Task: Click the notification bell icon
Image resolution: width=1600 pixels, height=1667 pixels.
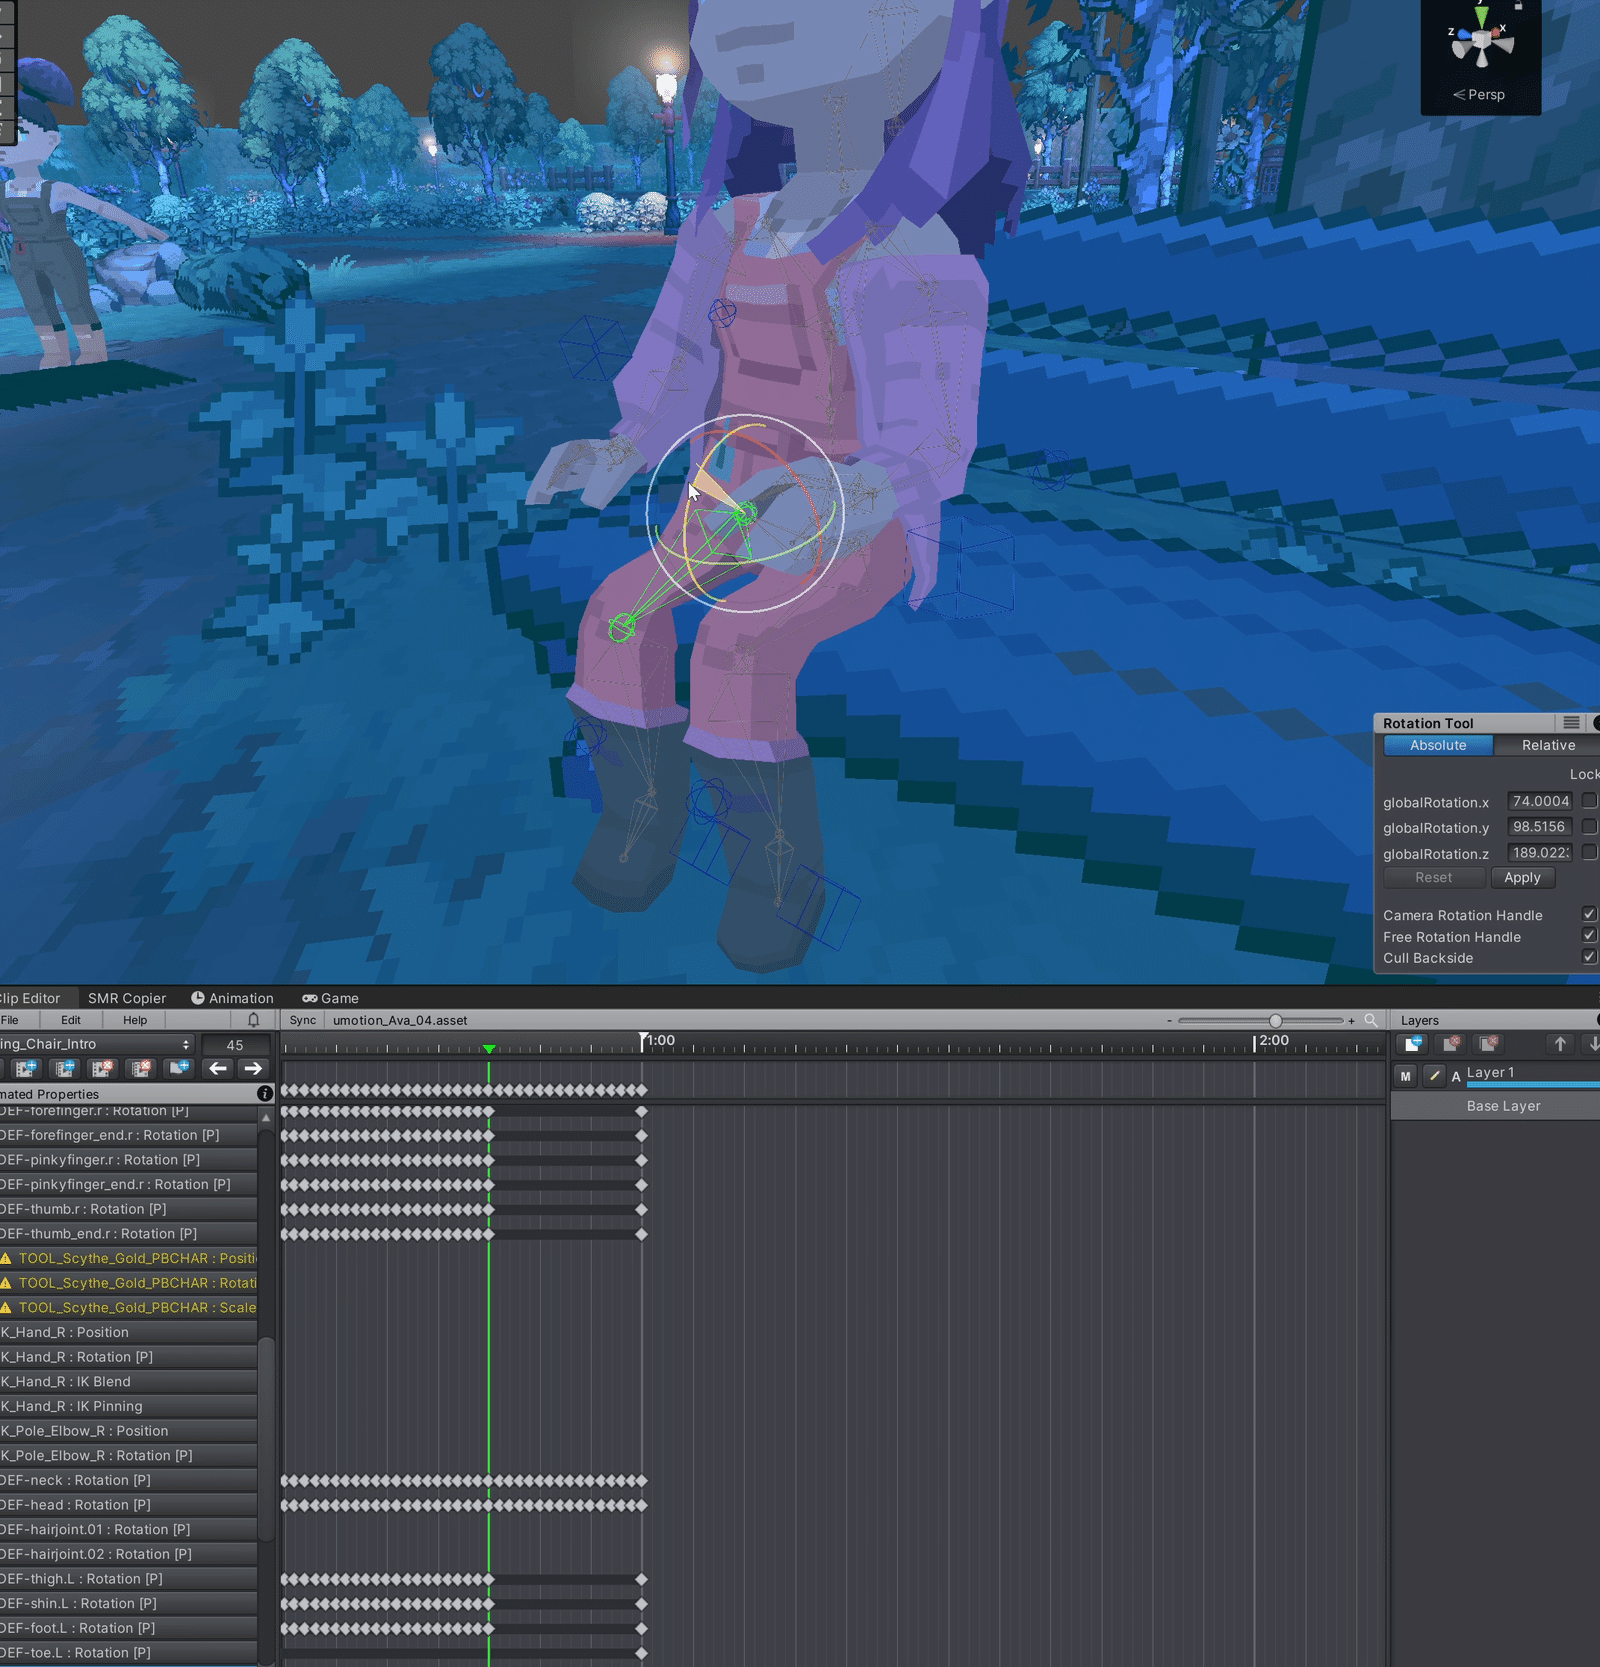Action: pos(253,1020)
